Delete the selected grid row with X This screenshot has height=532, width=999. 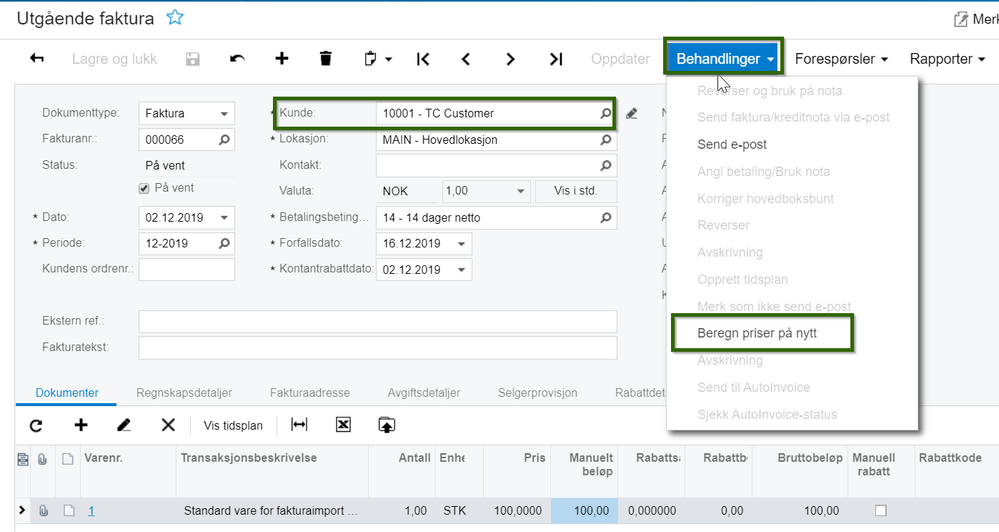[x=168, y=425]
